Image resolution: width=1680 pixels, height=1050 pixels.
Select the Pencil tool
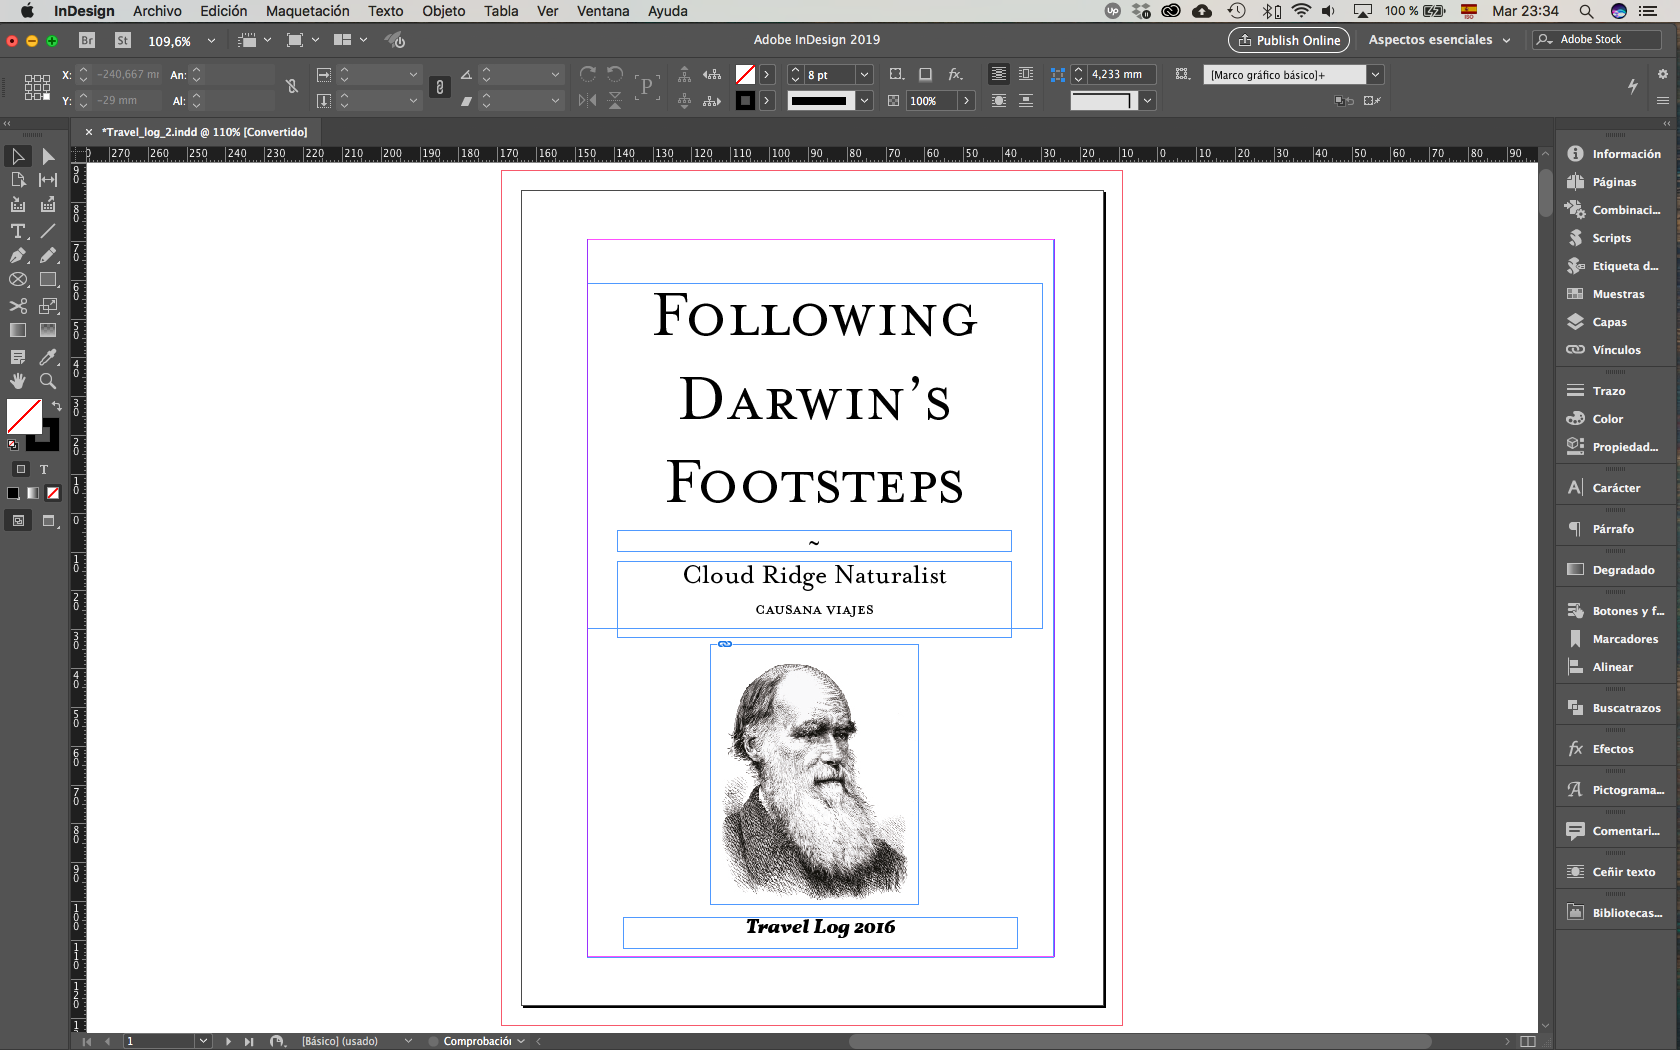tap(48, 256)
